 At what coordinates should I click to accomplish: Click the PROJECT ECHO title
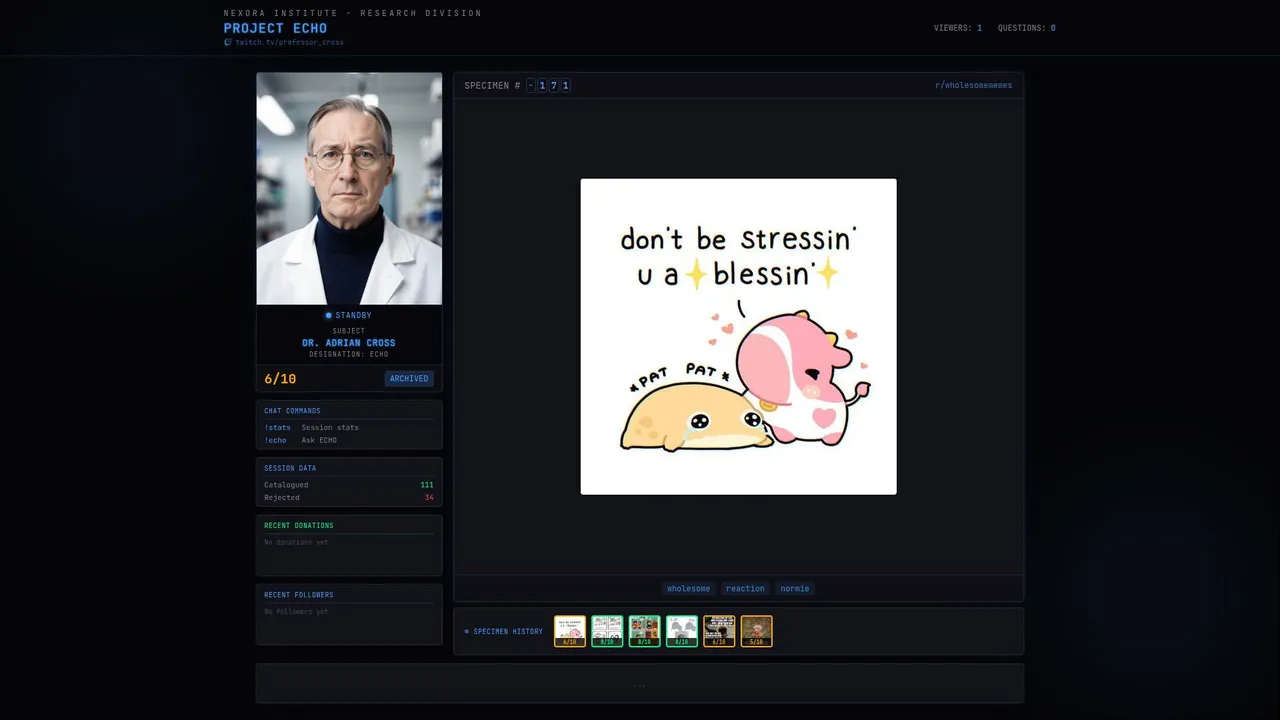click(x=275, y=28)
